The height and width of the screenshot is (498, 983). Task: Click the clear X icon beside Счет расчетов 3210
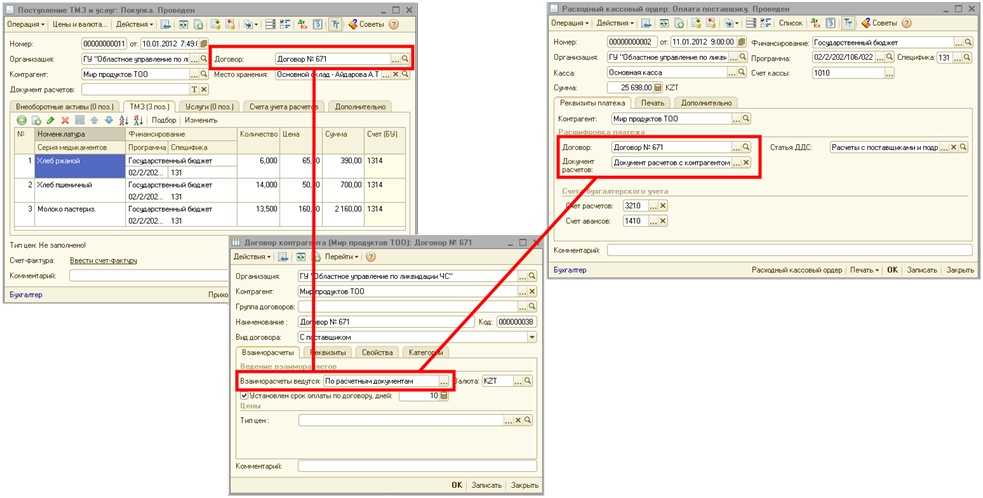point(663,206)
